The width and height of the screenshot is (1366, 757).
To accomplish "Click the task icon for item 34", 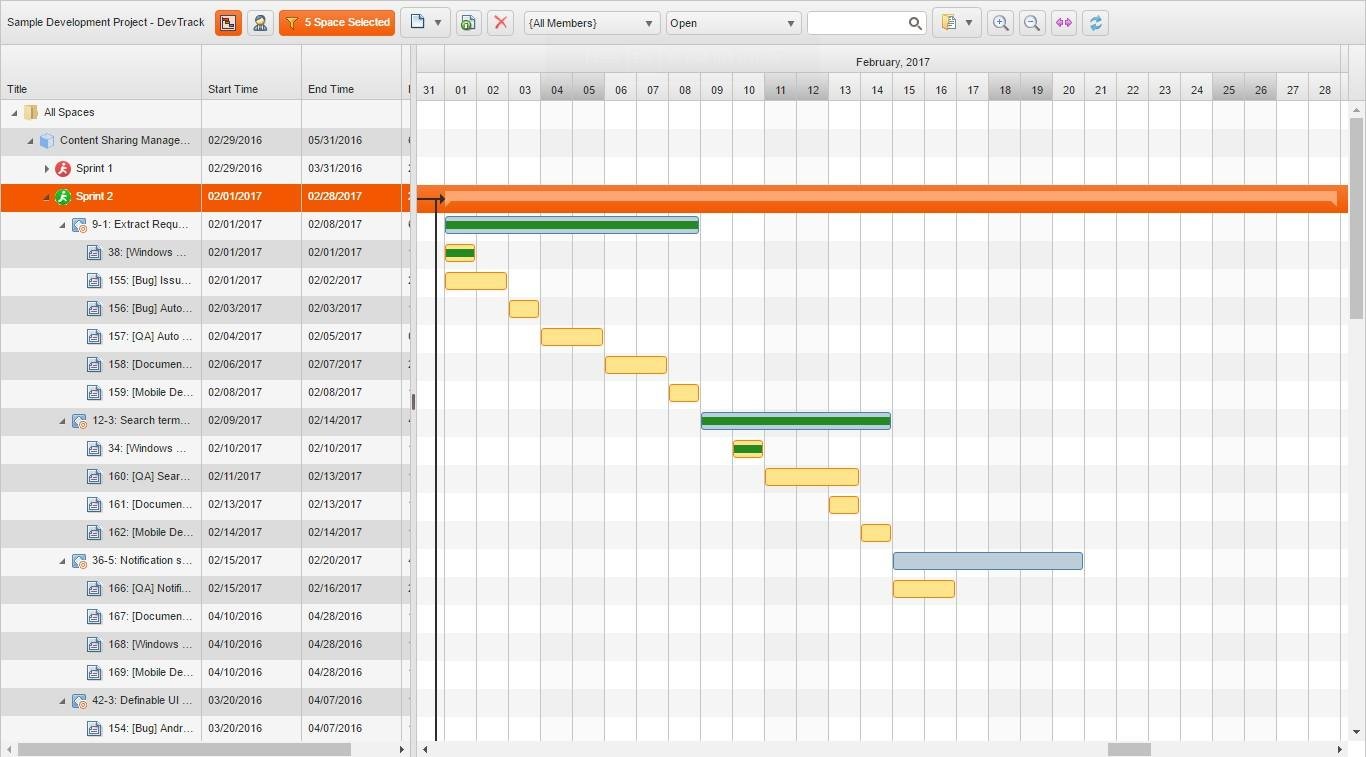I will 94,449.
